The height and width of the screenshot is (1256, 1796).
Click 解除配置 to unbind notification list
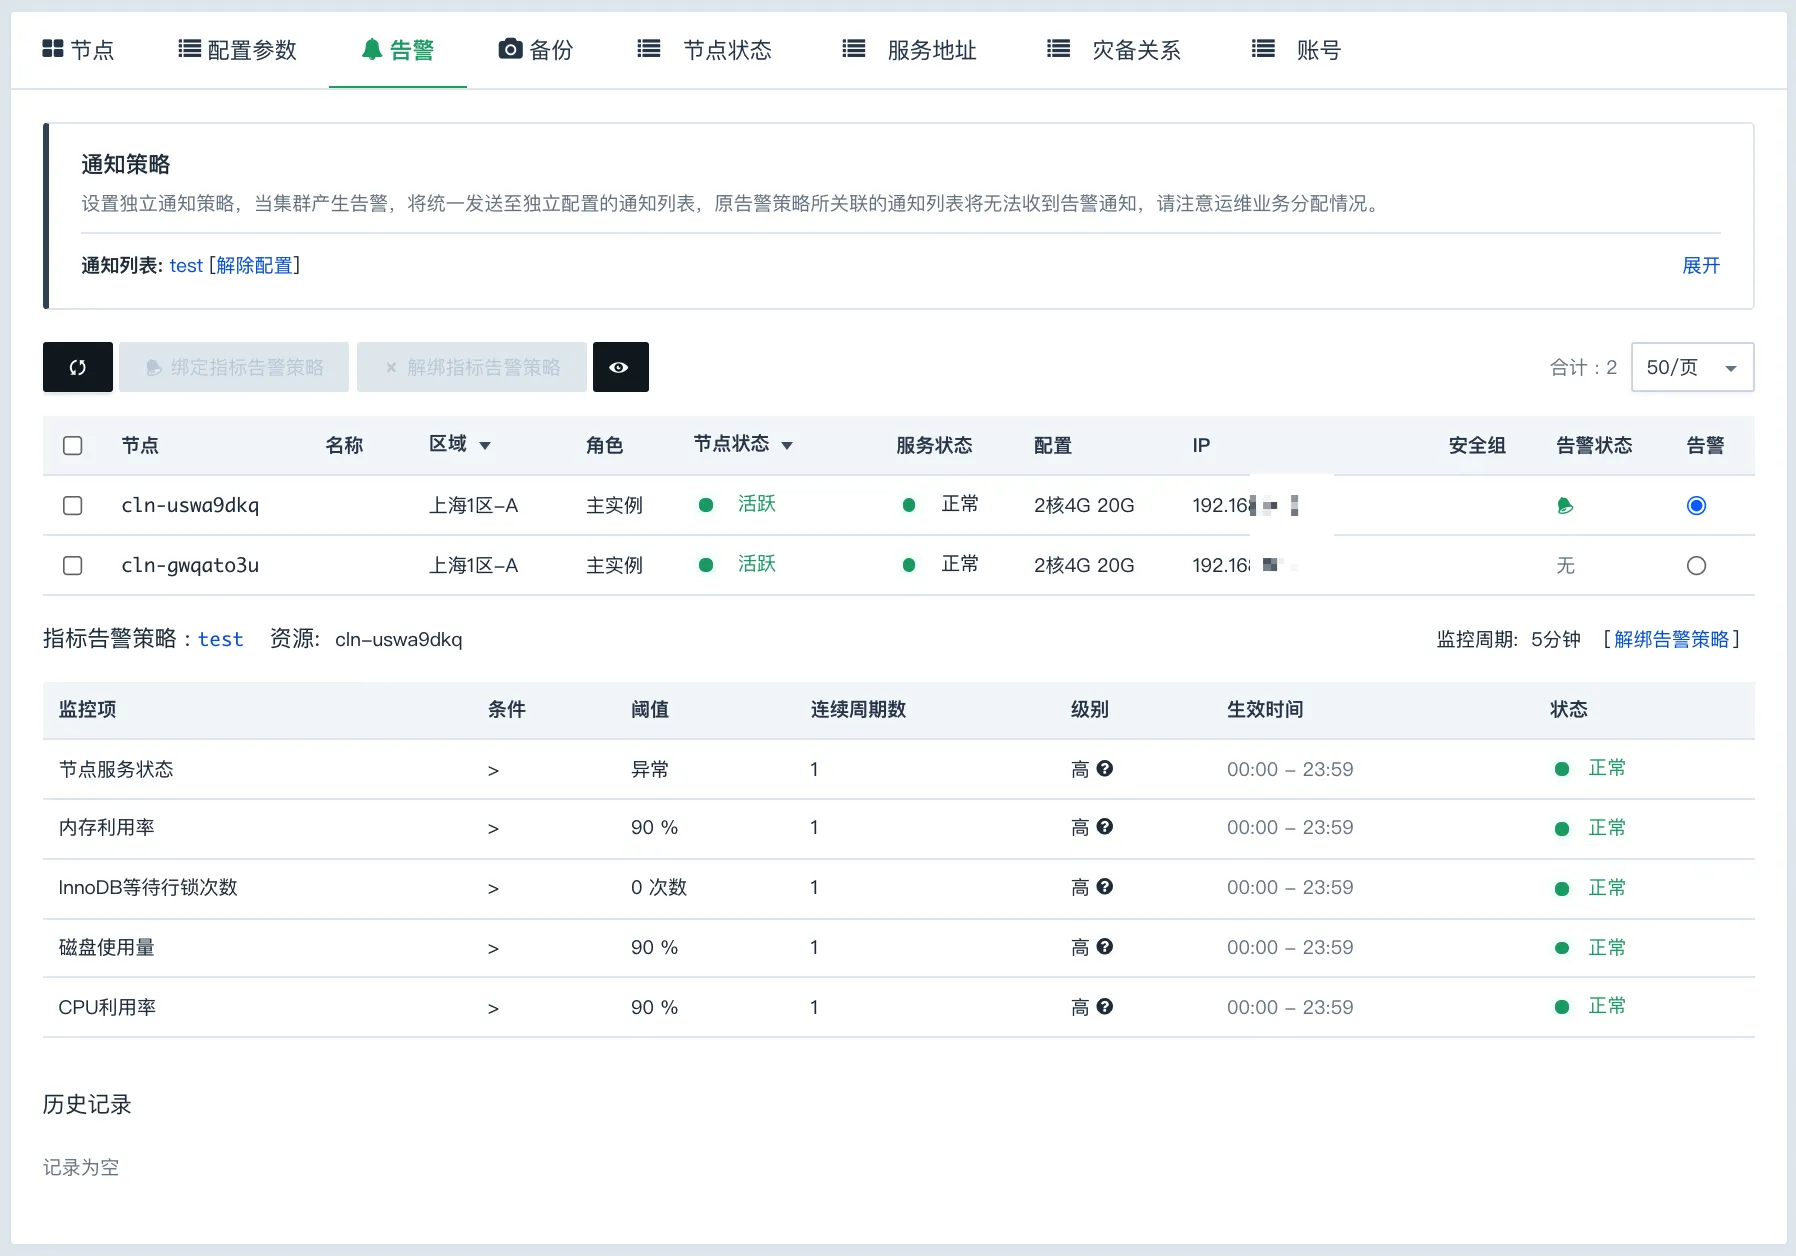tap(255, 265)
